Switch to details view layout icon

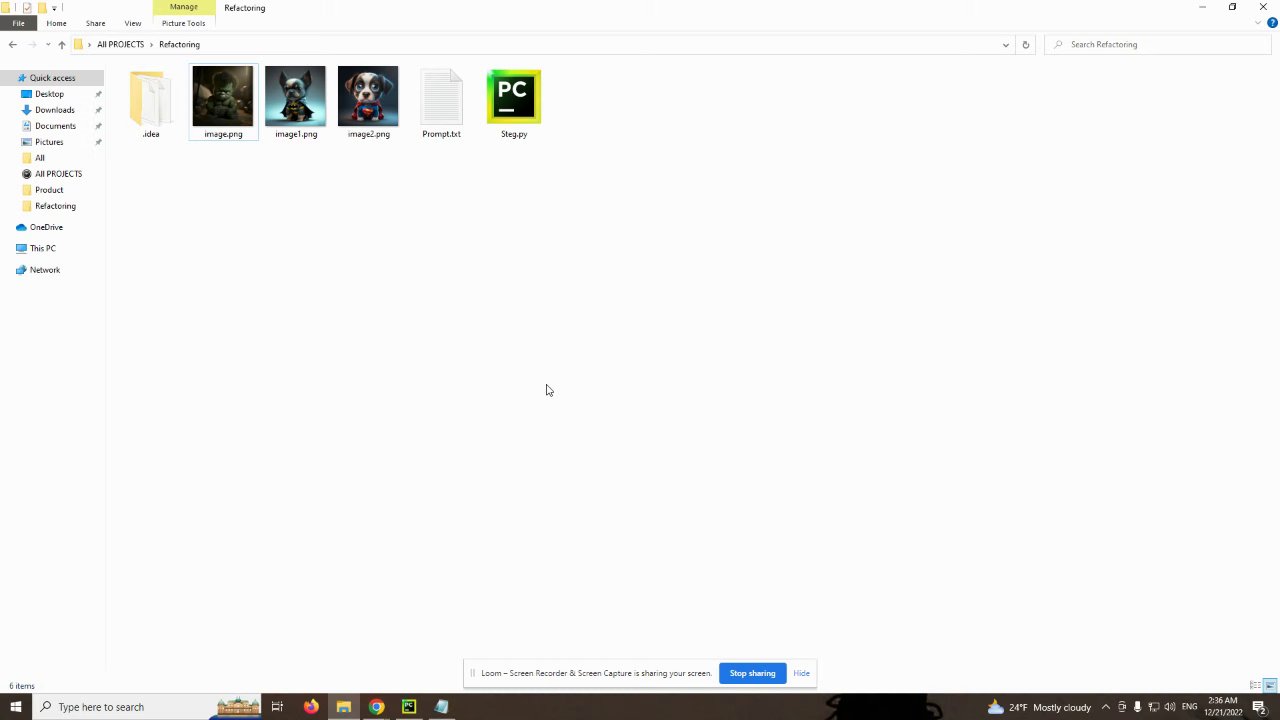coord(1255,686)
